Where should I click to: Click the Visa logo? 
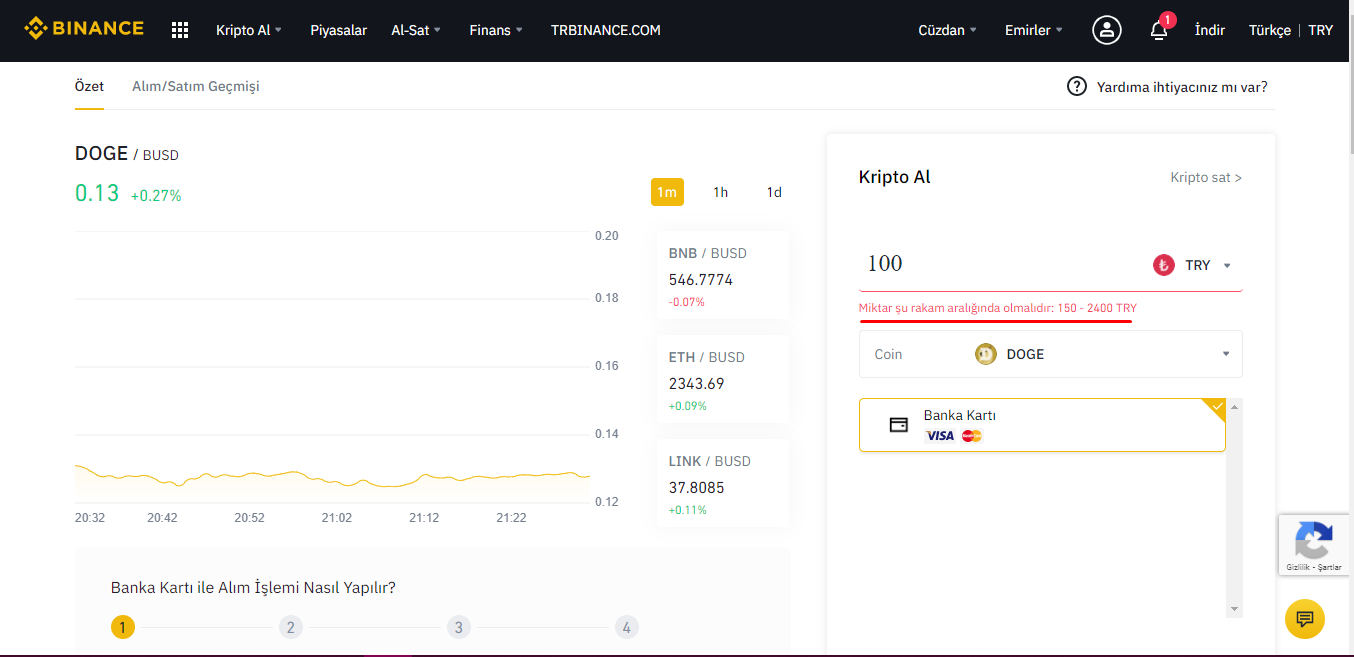pyautogui.click(x=940, y=436)
